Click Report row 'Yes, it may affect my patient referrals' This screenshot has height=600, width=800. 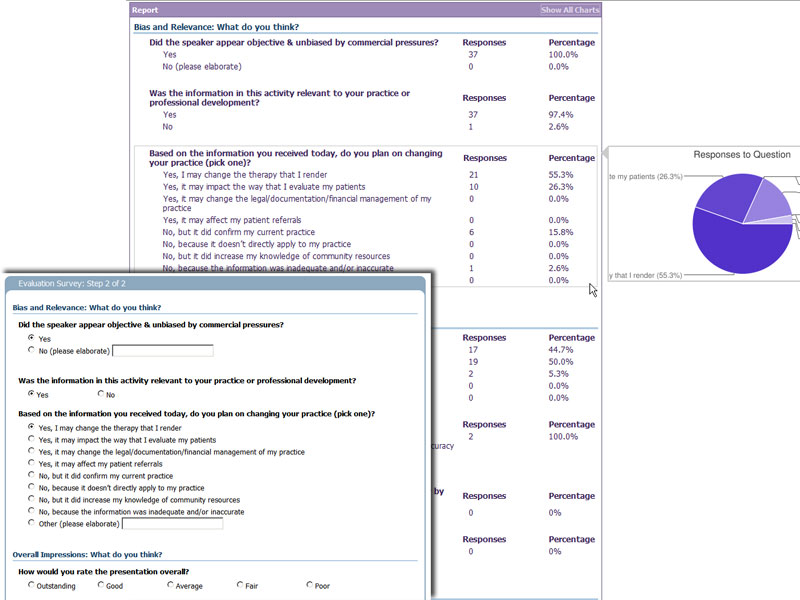(232, 220)
